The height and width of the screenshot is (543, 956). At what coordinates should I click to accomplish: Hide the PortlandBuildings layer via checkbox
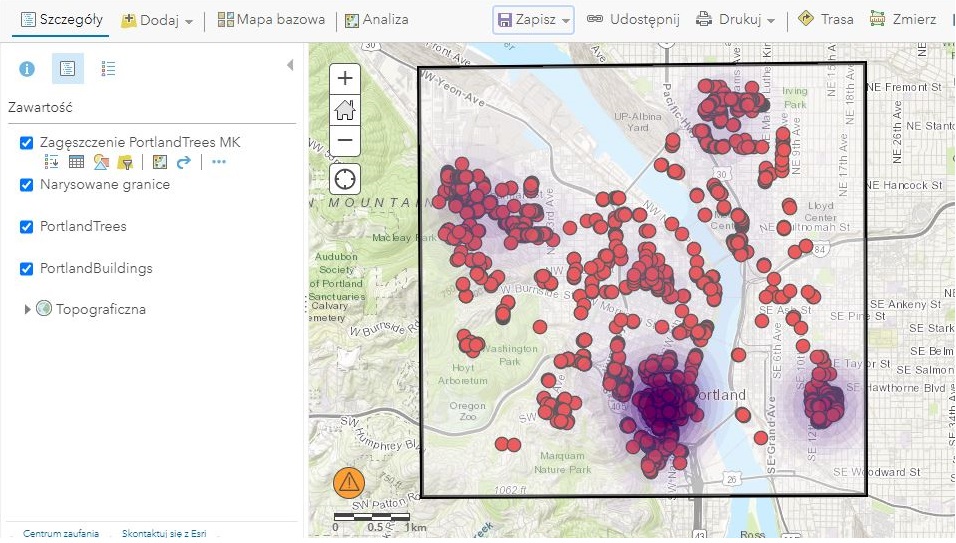27,269
